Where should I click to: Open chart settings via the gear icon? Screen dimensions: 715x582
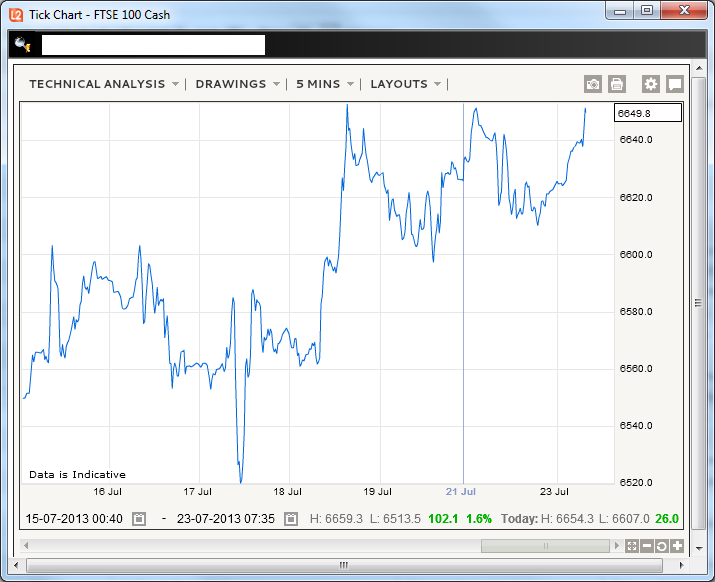(x=651, y=85)
